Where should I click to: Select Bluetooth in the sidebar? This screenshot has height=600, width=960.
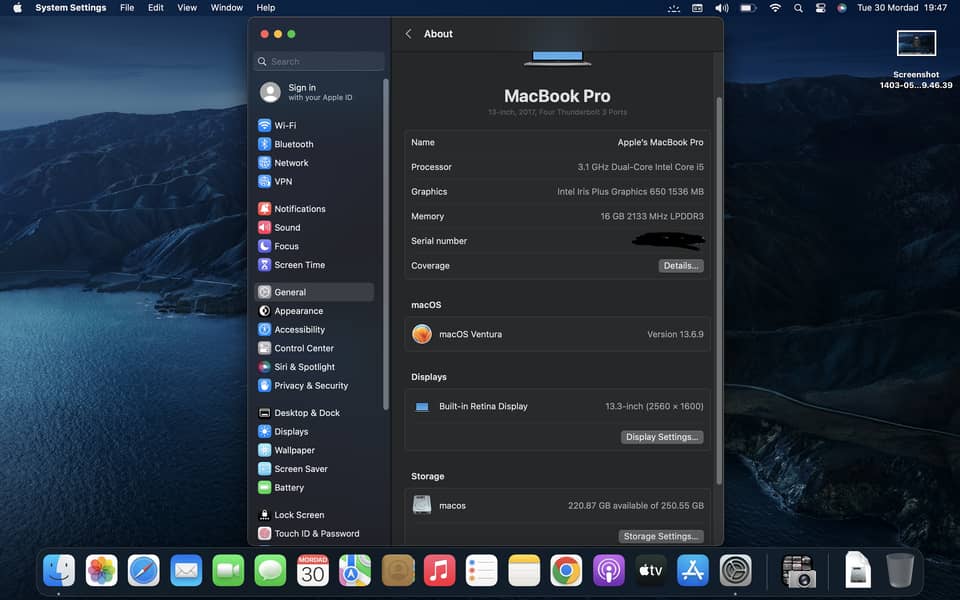(x=293, y=144)
